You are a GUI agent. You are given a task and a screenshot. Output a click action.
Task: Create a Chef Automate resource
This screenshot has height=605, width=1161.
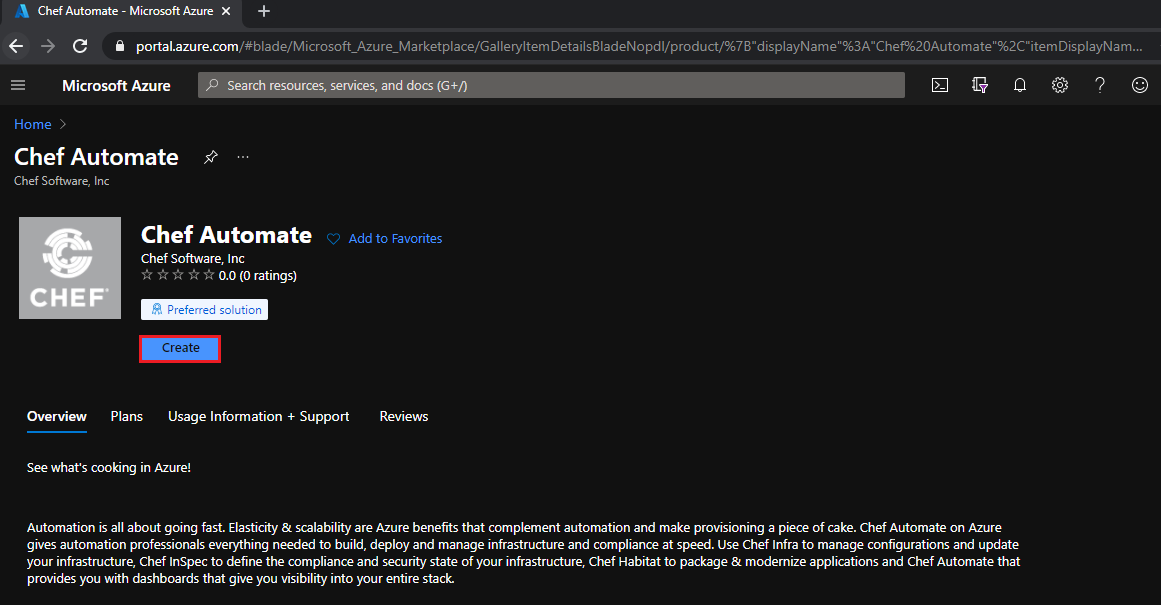[180, 347]
